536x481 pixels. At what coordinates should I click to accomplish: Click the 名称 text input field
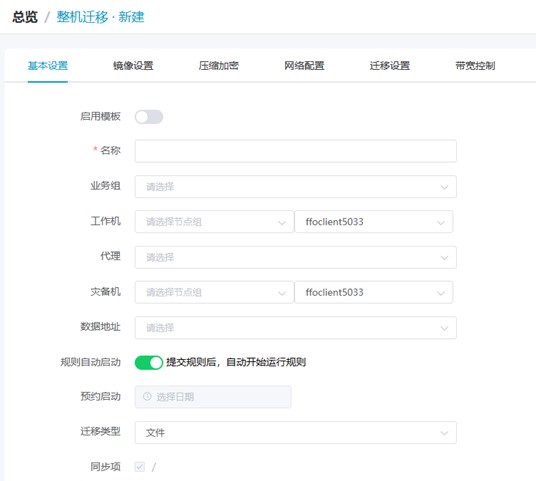[296, 151]
